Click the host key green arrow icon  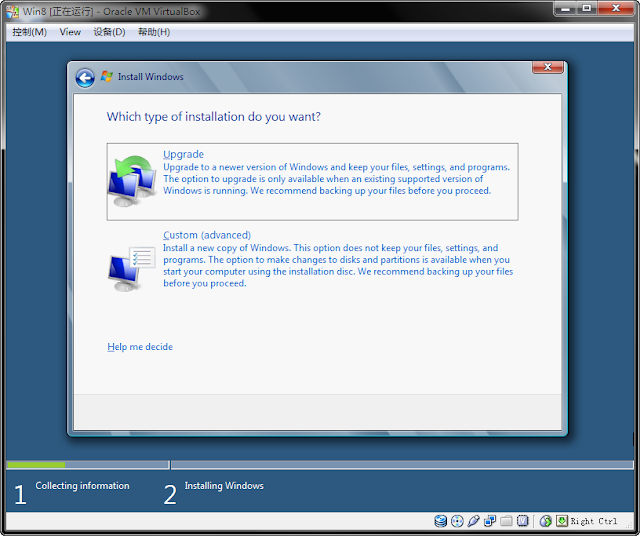pos(562,520)
